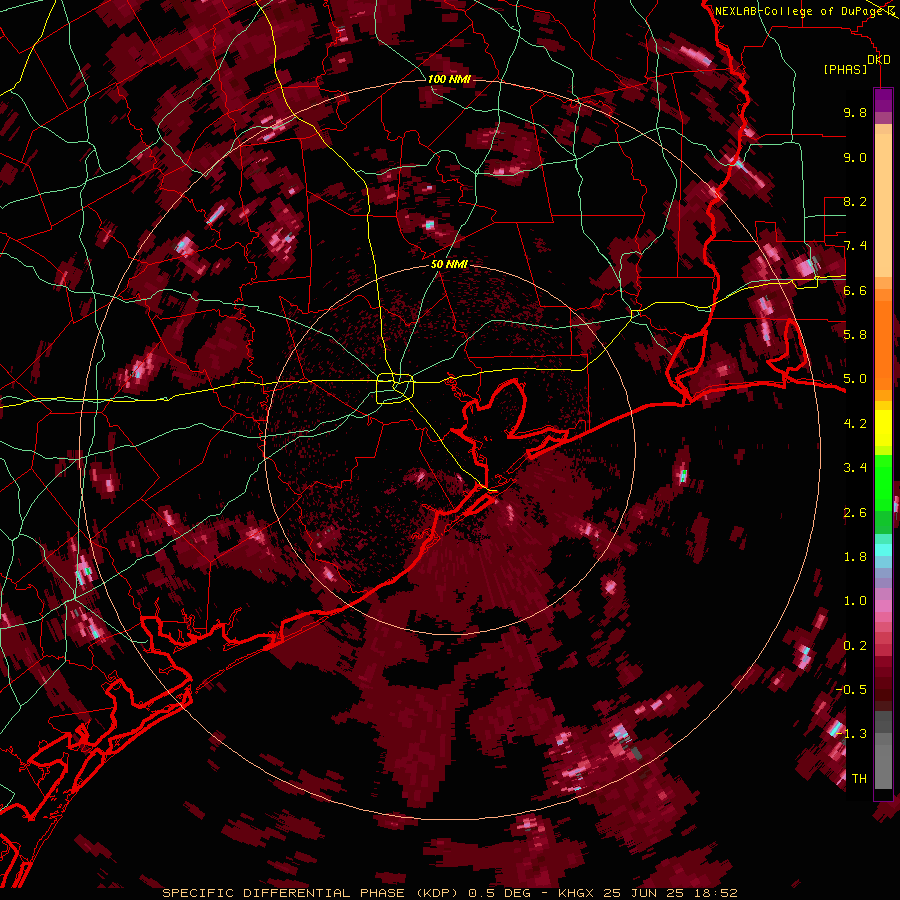Click the 5.8 color scale value

[x=855, y=334]
